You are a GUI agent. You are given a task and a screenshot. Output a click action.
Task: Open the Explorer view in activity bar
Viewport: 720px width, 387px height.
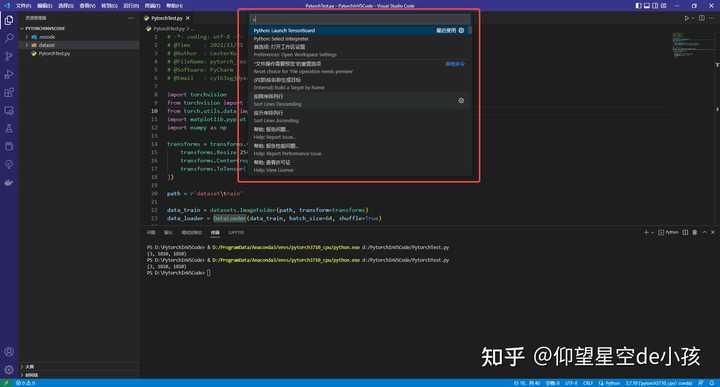coord(9,20)
